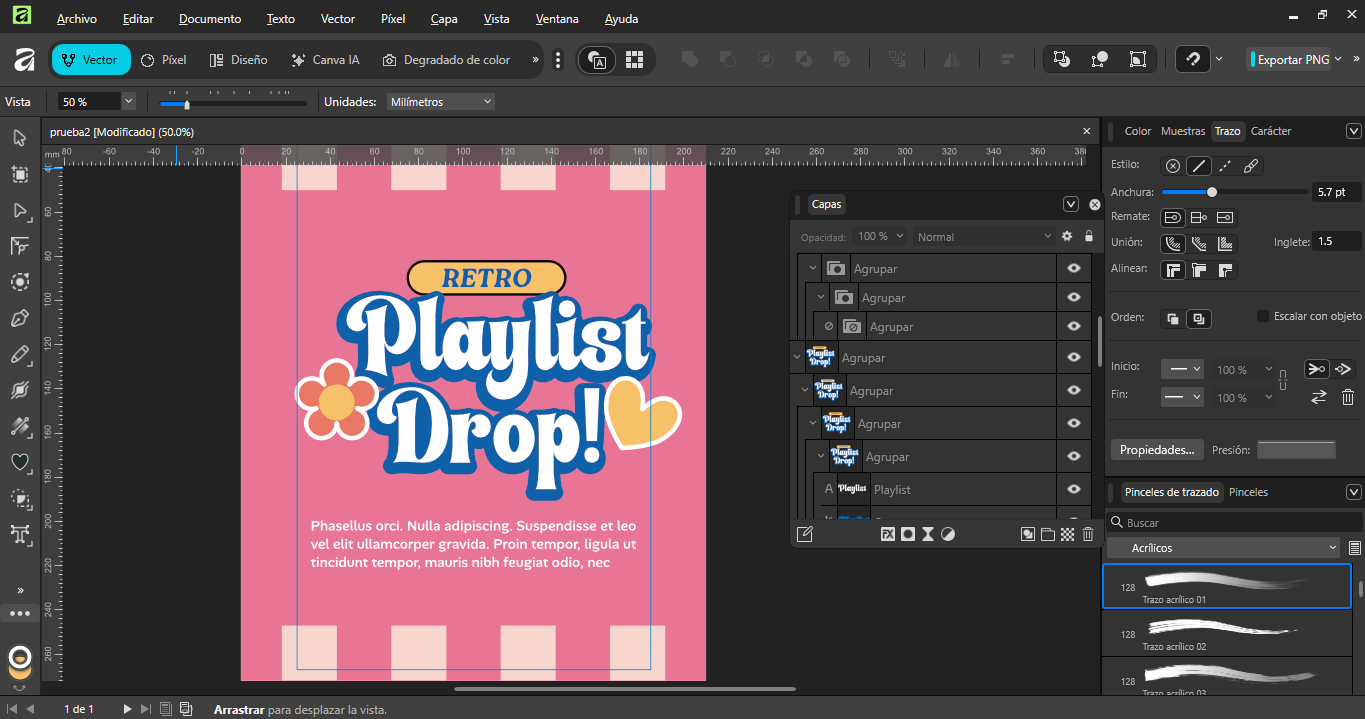Click the half-circle adjustments icon
Viewport: 1365px width, 719px height.
[947, 534]
